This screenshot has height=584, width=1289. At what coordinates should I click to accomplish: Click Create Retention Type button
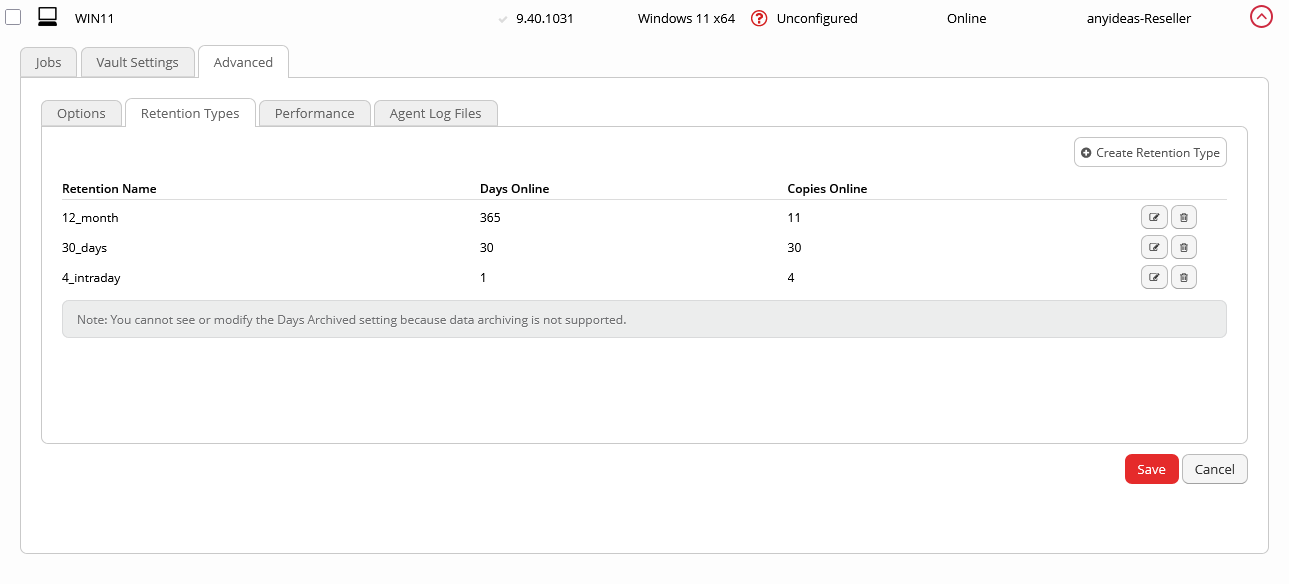(1150, 153)
